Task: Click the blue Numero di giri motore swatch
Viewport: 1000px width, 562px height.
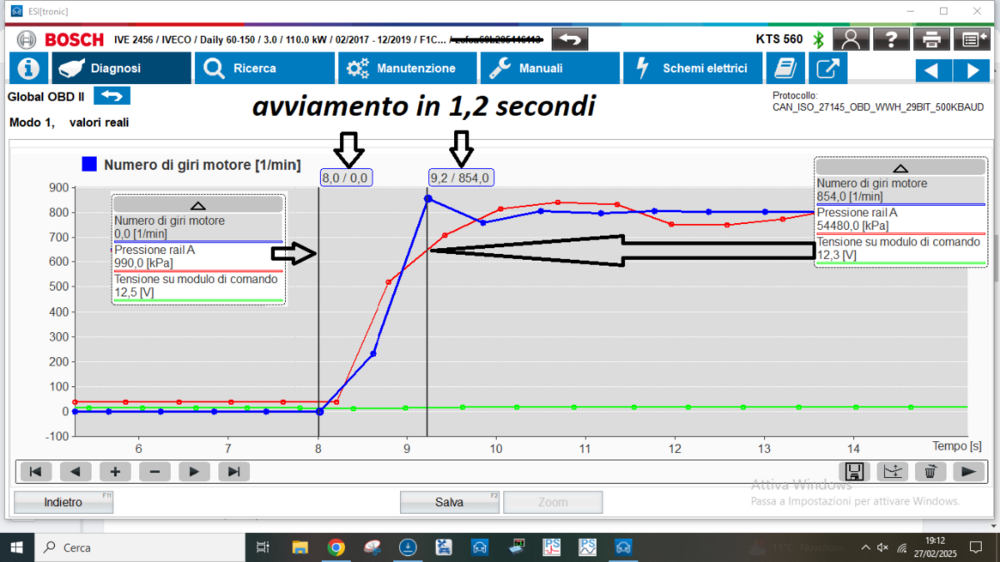Action: click(90, 165)
